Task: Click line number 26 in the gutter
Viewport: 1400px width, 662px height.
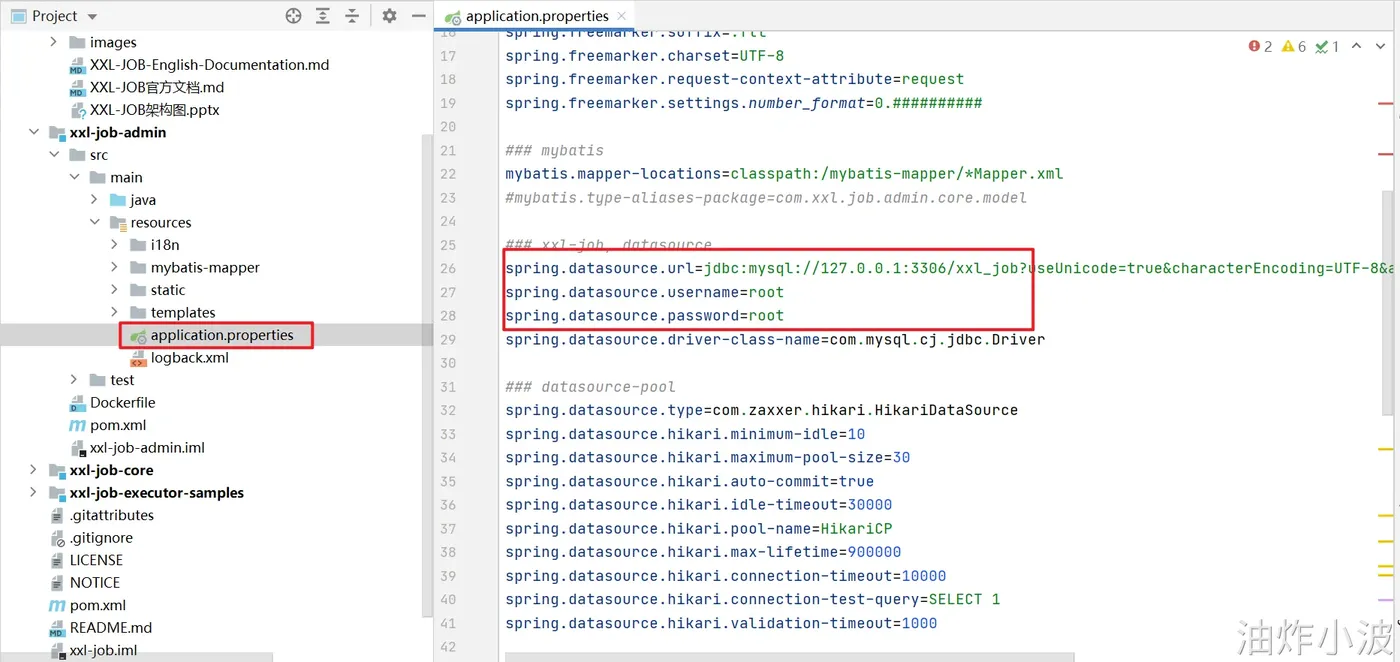Action: 448,268
